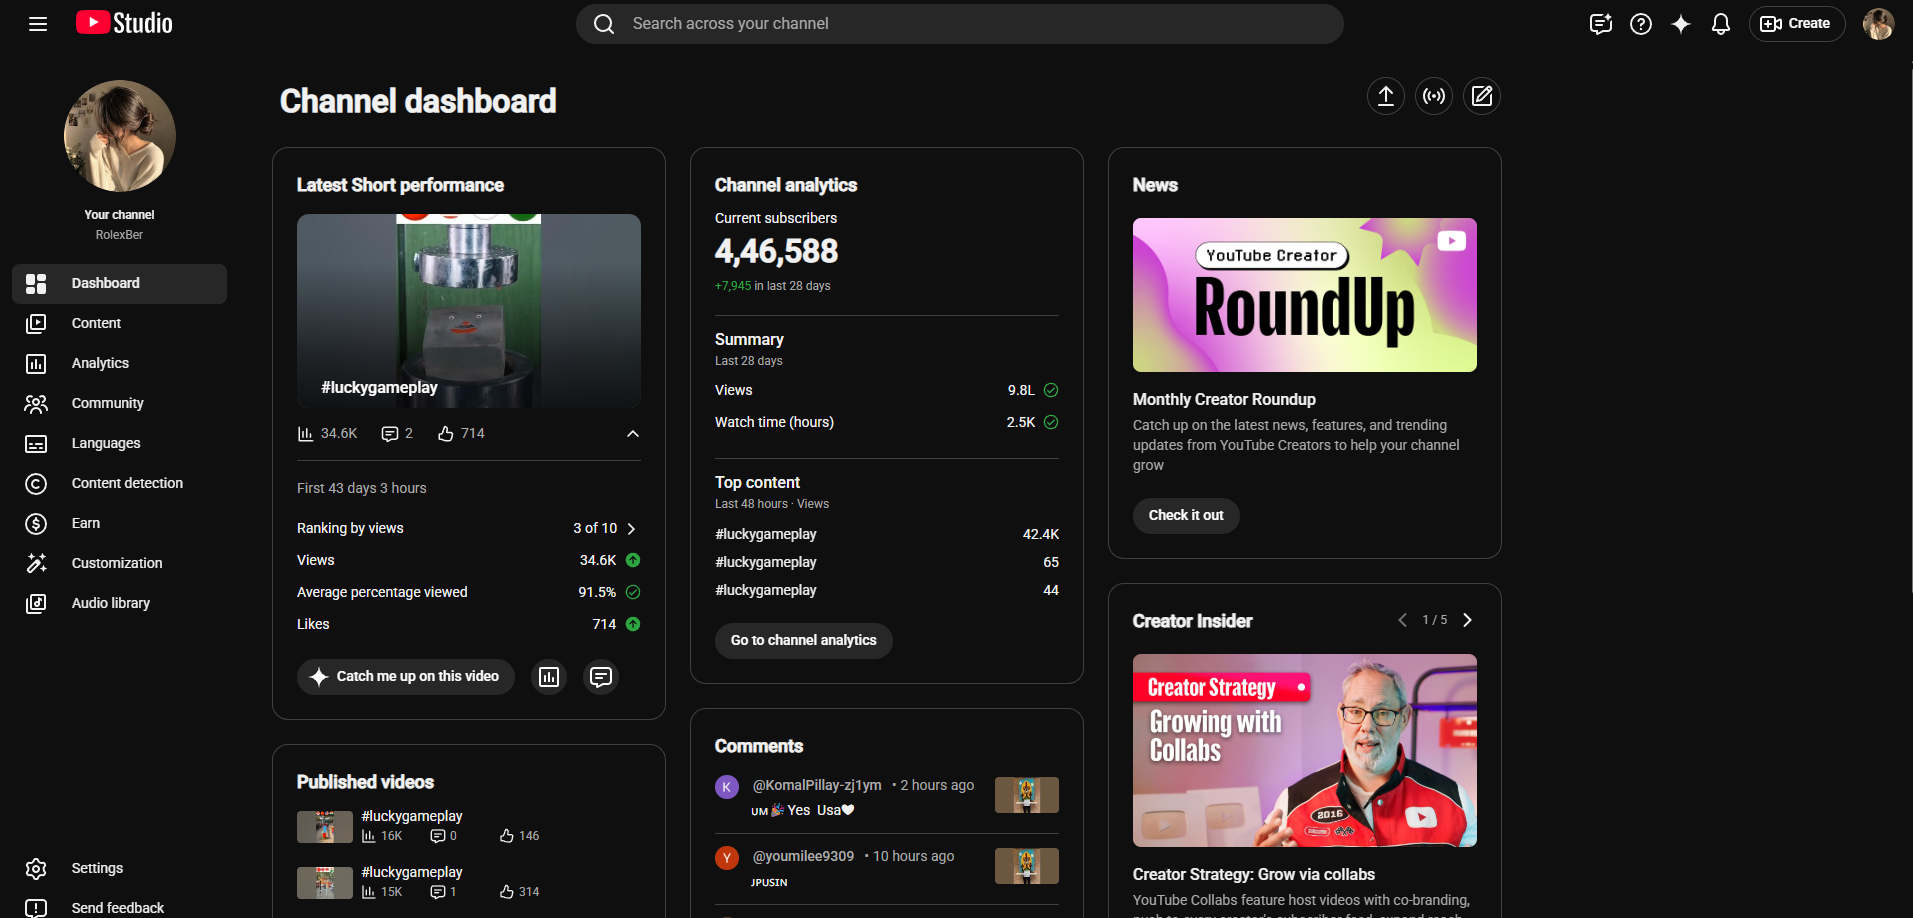The image size is (1913, 918).
Task: Click the likes count 714 under the Short
Action: pos(461,433)
